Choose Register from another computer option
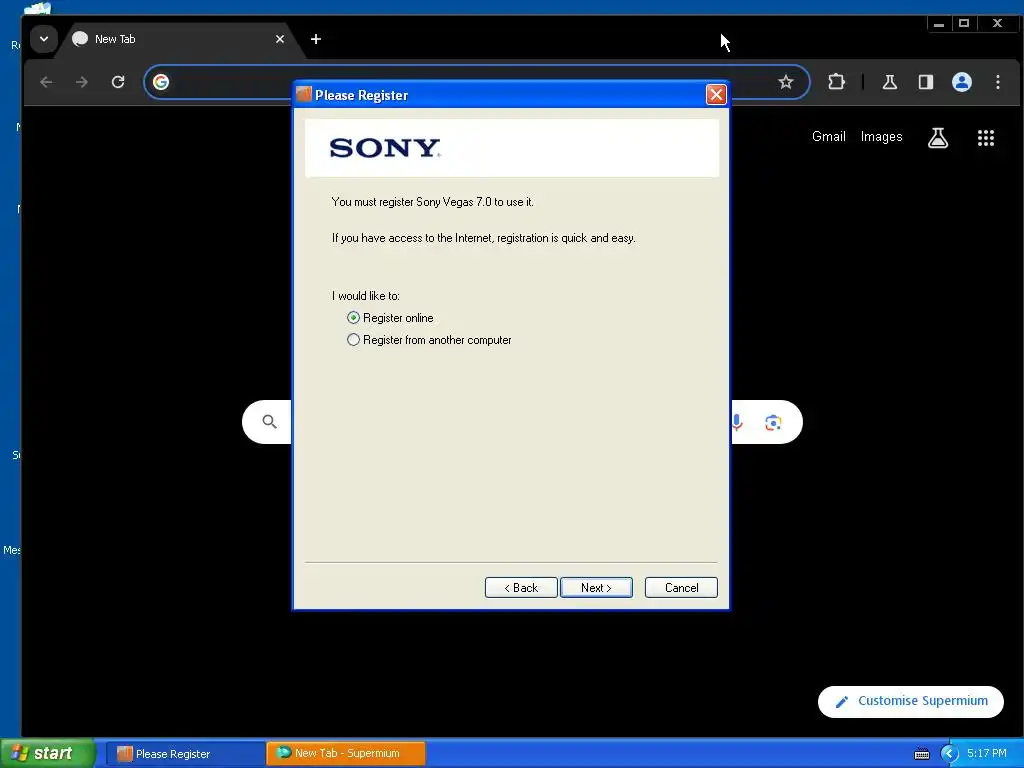 353,340
